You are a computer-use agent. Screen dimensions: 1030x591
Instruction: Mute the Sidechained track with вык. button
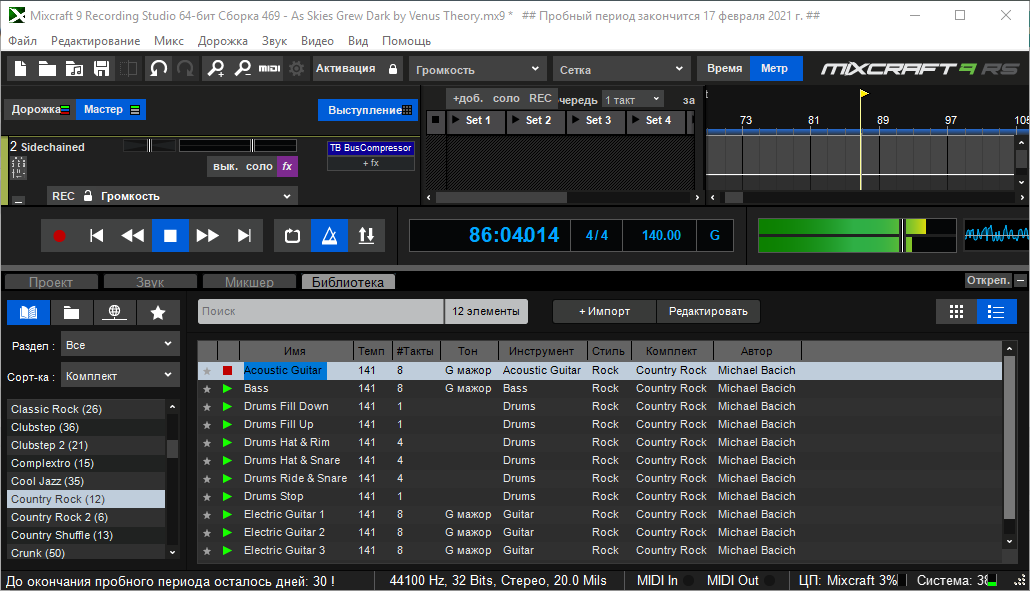(x=225, y=167)
